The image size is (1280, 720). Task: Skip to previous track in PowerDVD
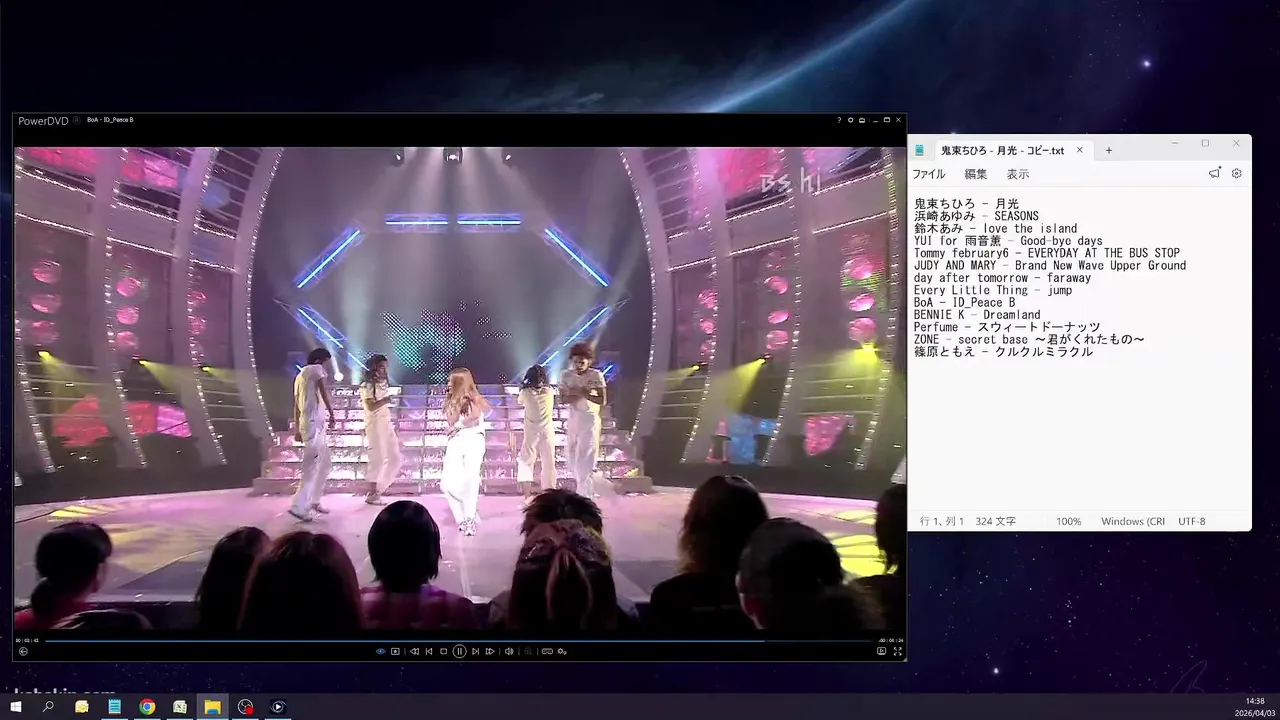point(429,651)
